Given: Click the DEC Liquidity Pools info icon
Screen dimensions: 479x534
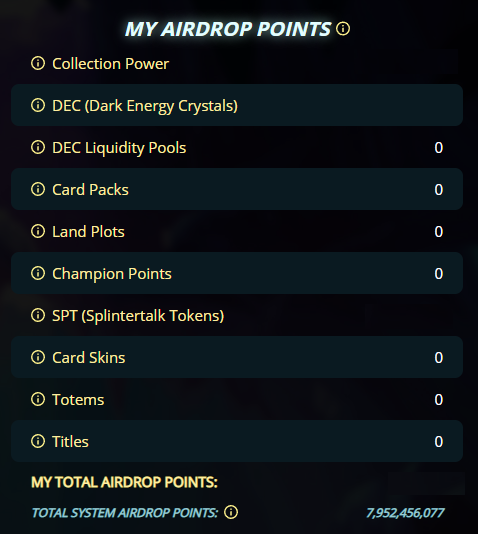Looking at the screenshot, I should (x=38, y=147).
